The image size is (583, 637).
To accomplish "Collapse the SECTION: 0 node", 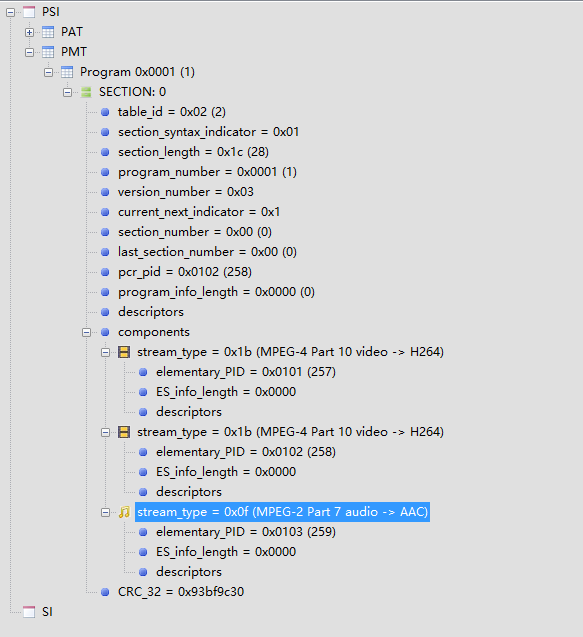I will [67, 93].
